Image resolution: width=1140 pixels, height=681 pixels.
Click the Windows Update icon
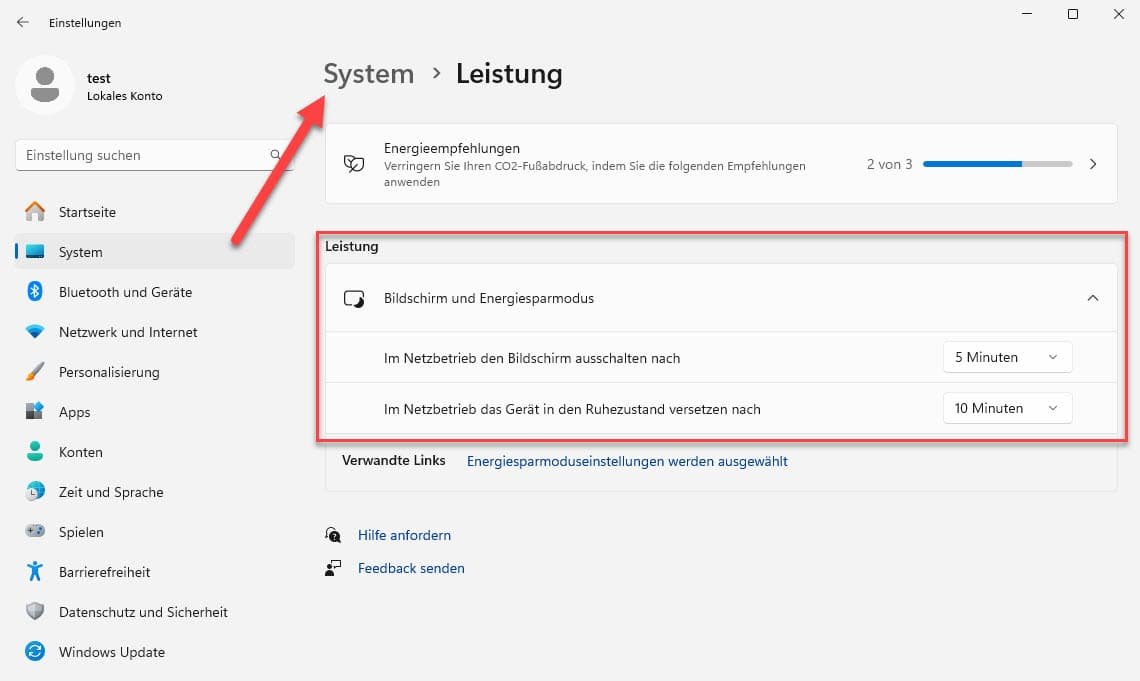click(x=33, y=652)
